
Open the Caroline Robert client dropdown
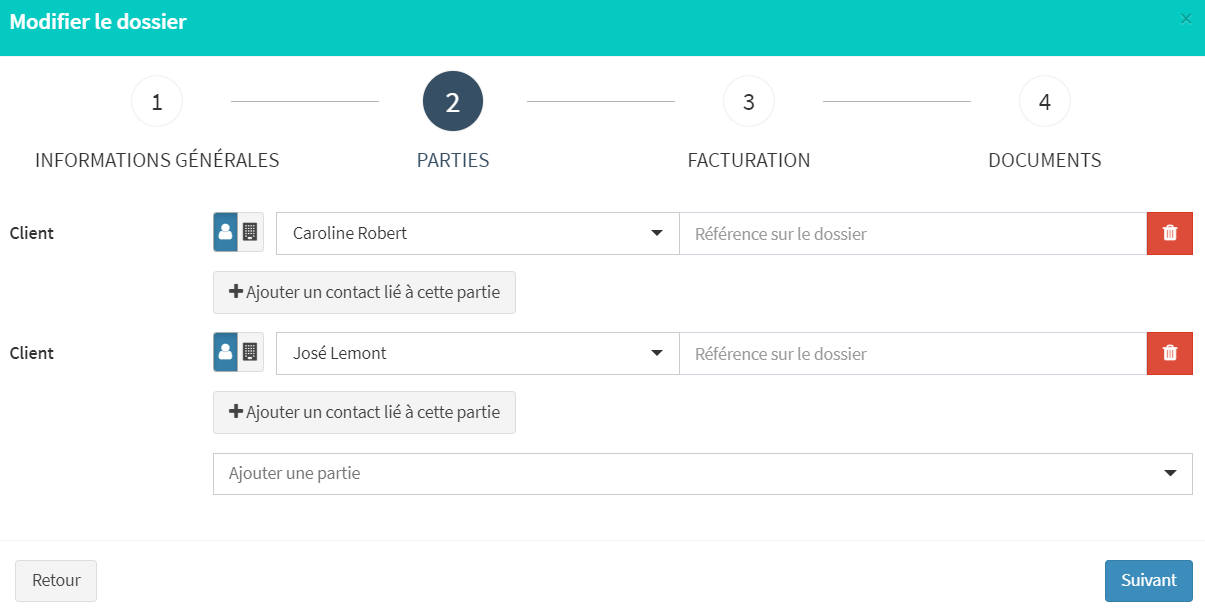coord(478,233)
